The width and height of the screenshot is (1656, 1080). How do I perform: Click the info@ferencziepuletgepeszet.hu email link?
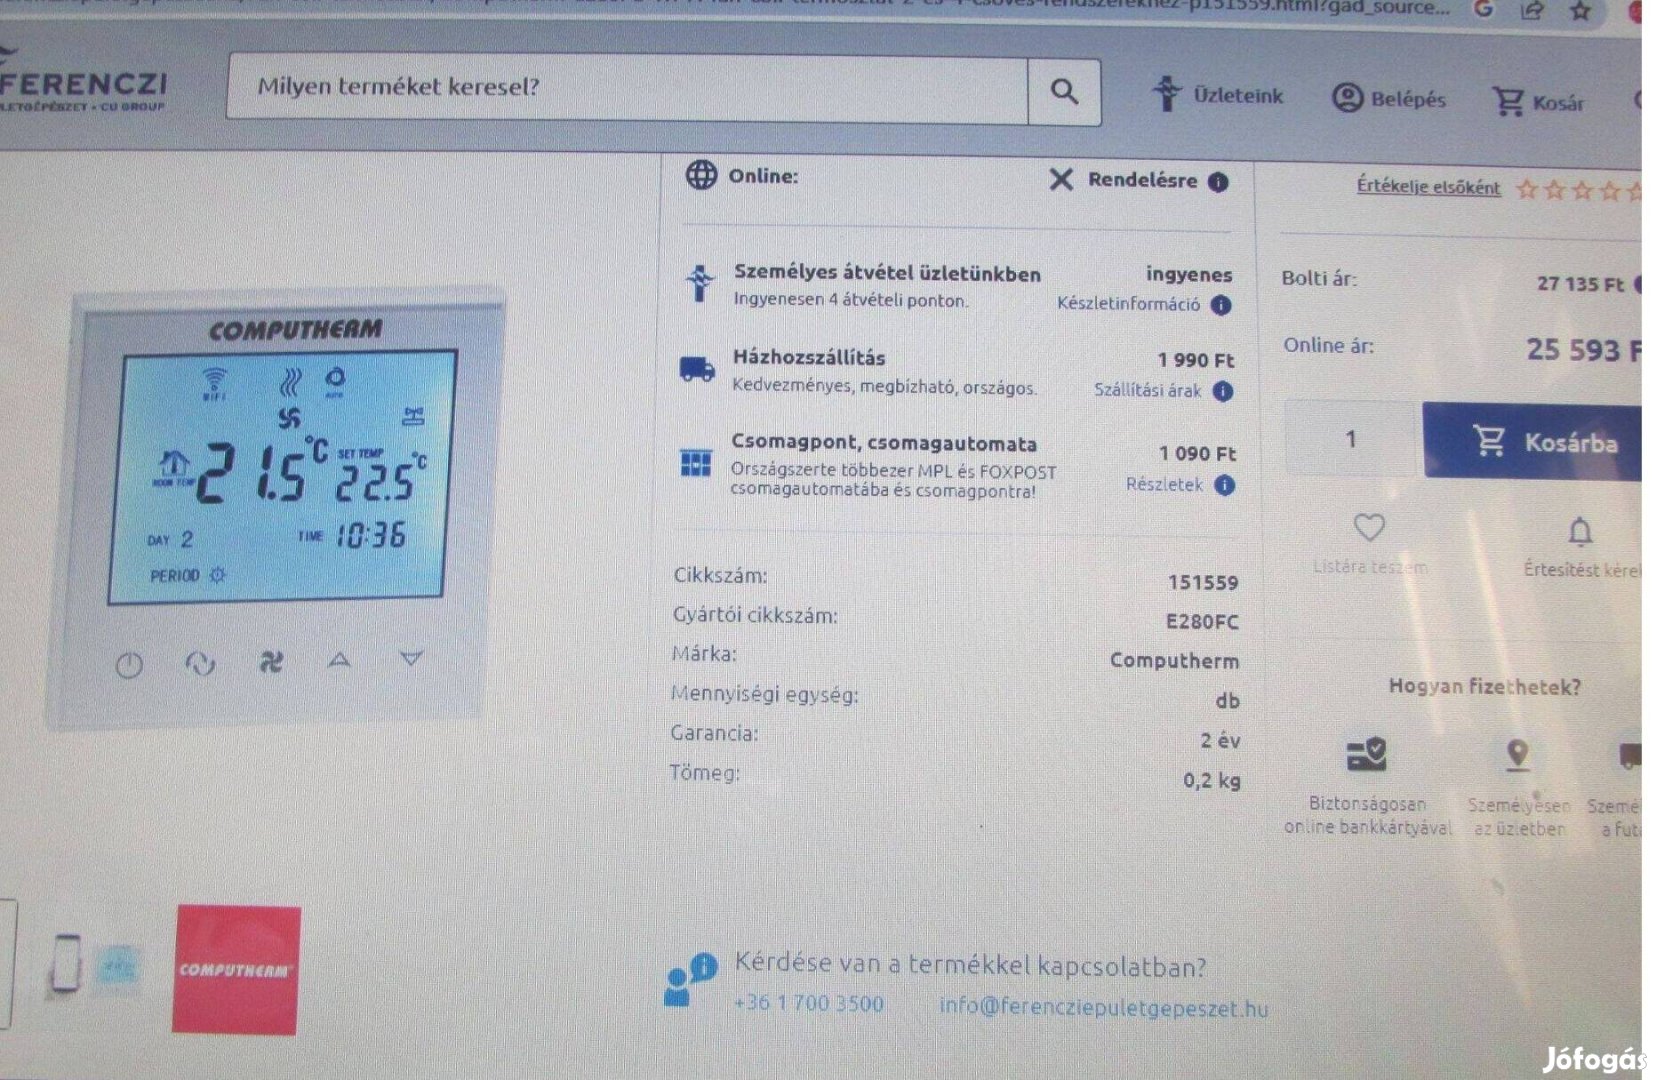[1103, 1007]
